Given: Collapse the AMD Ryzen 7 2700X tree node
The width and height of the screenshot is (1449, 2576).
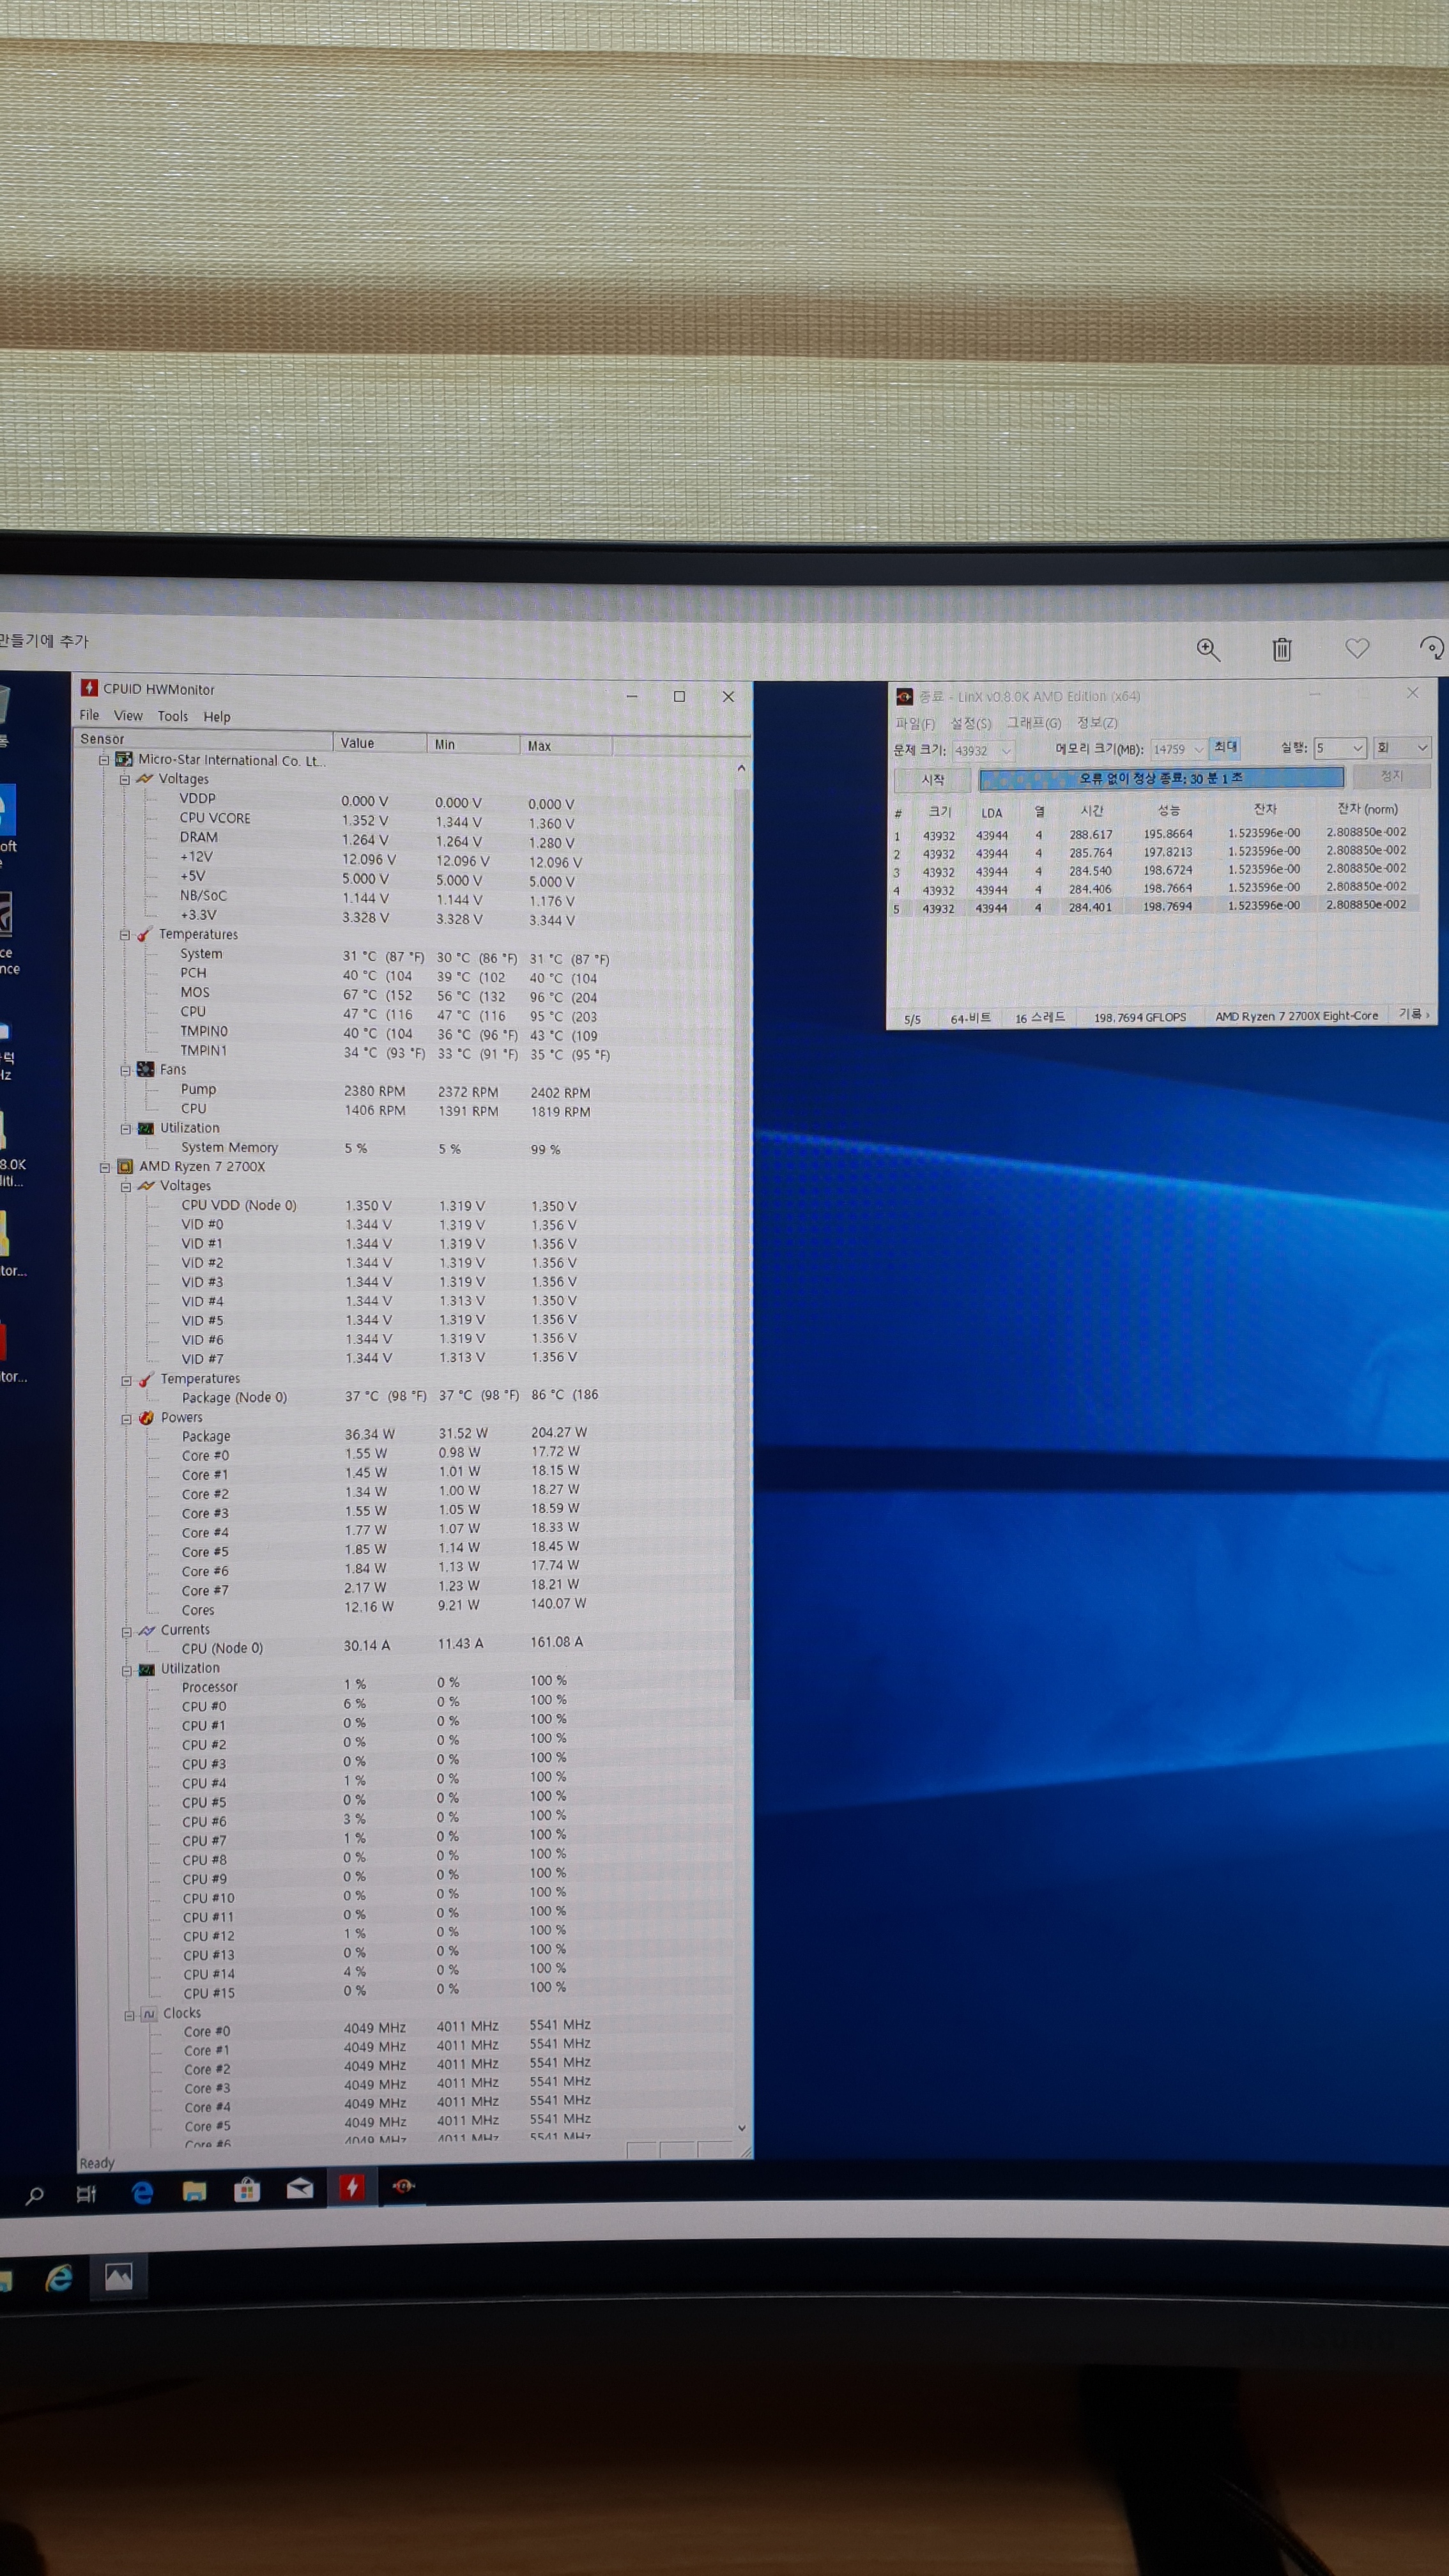Looking at the screenshot, I should tap(104, 1166).
